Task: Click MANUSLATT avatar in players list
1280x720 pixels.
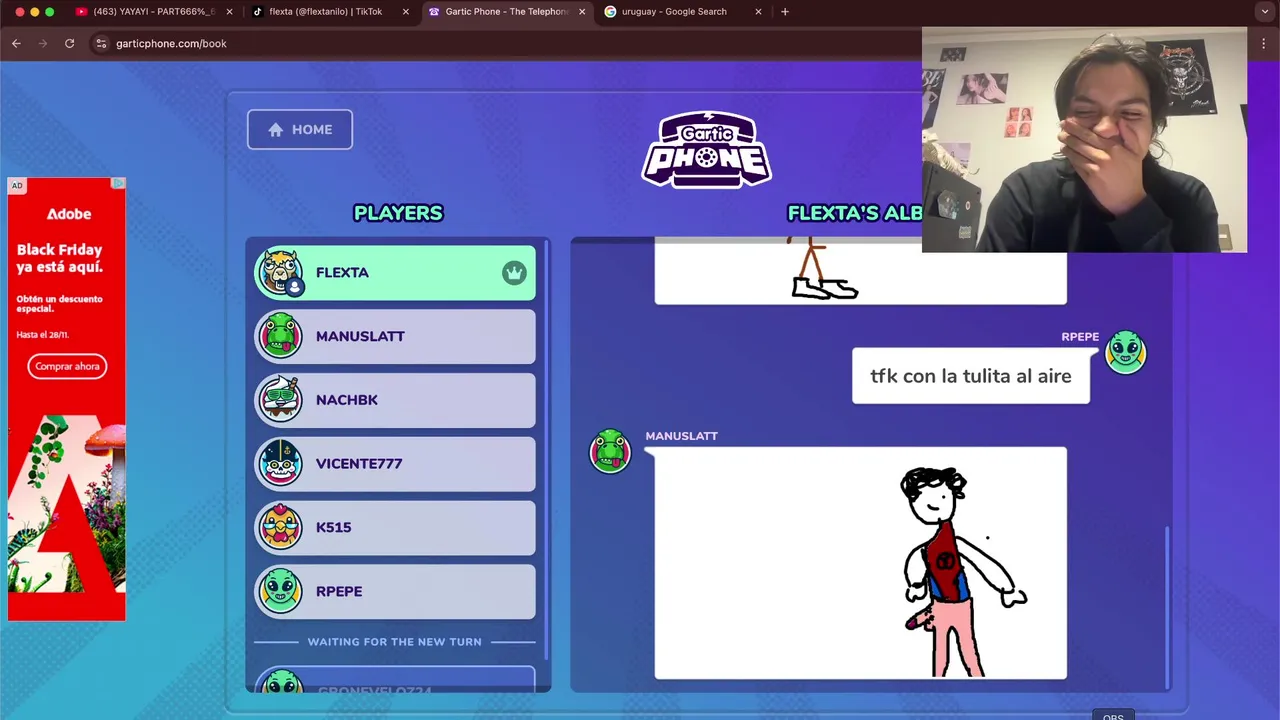Action: click(x=280, y=336)
